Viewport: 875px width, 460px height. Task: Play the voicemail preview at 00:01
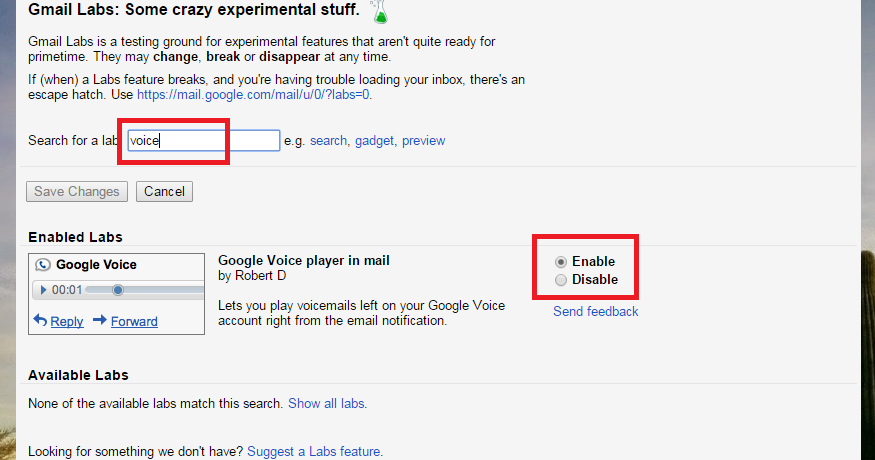[x=43, y=290]
